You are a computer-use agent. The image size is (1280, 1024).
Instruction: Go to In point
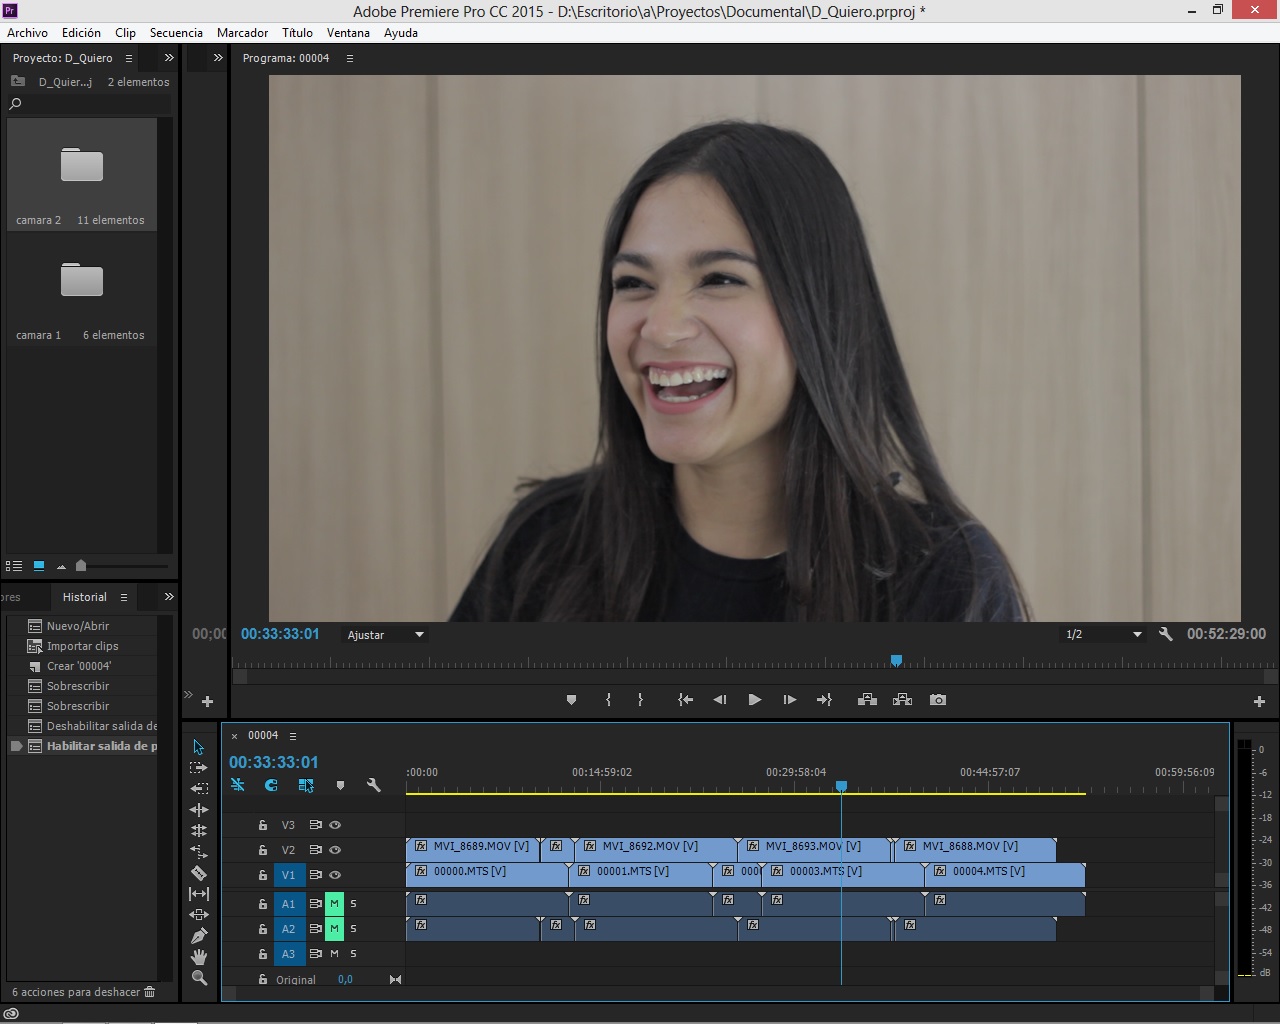click(x=685, y=700)
